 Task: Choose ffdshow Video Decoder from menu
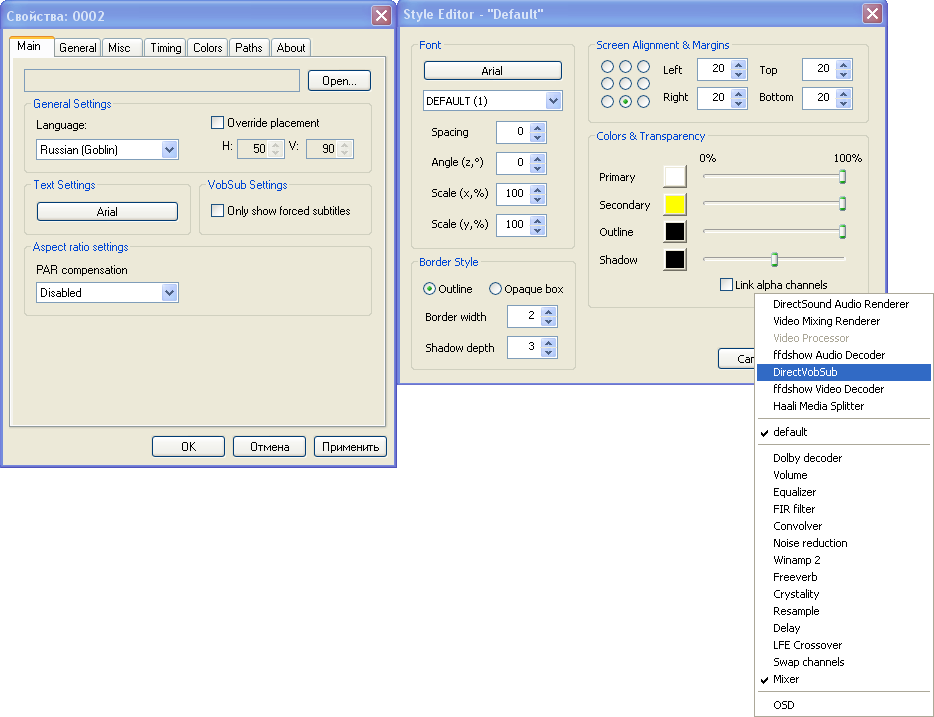(x=828, y=389)
